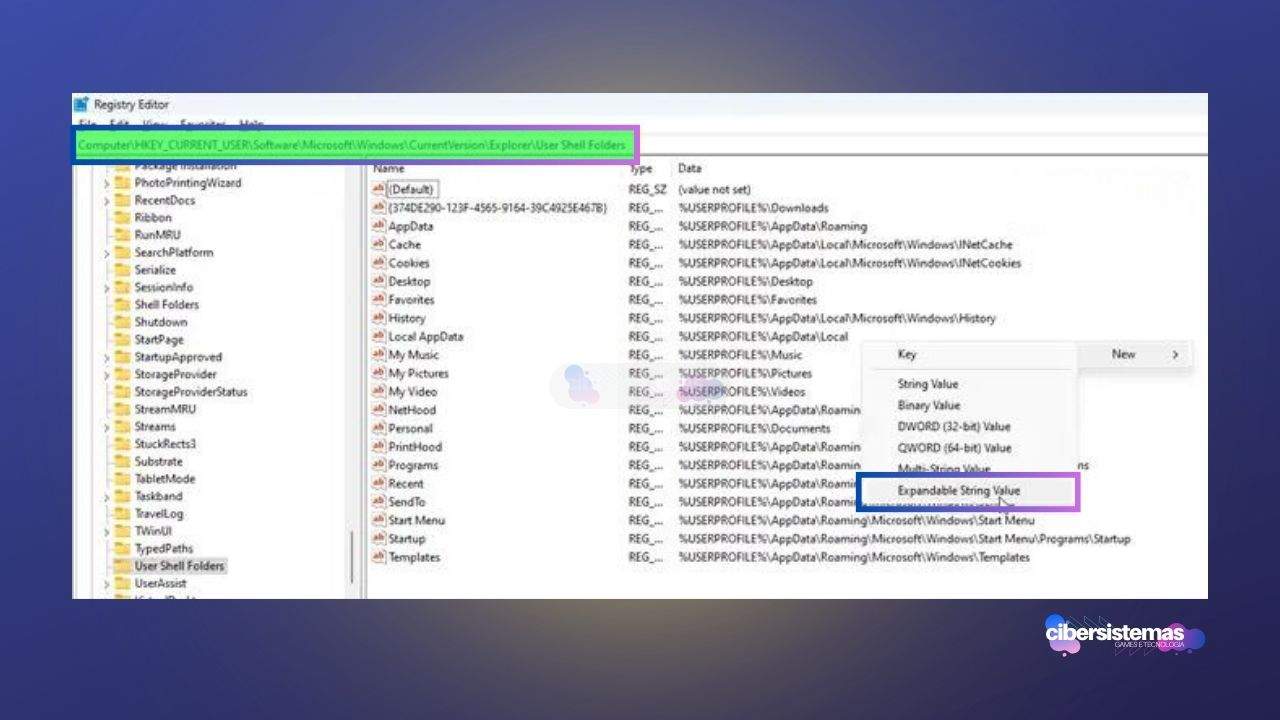The height and width of the screenshot is (720, 1280).
Task: Click the %USERPROFILE%\Favorites data cell
Action: pos(747,300)
